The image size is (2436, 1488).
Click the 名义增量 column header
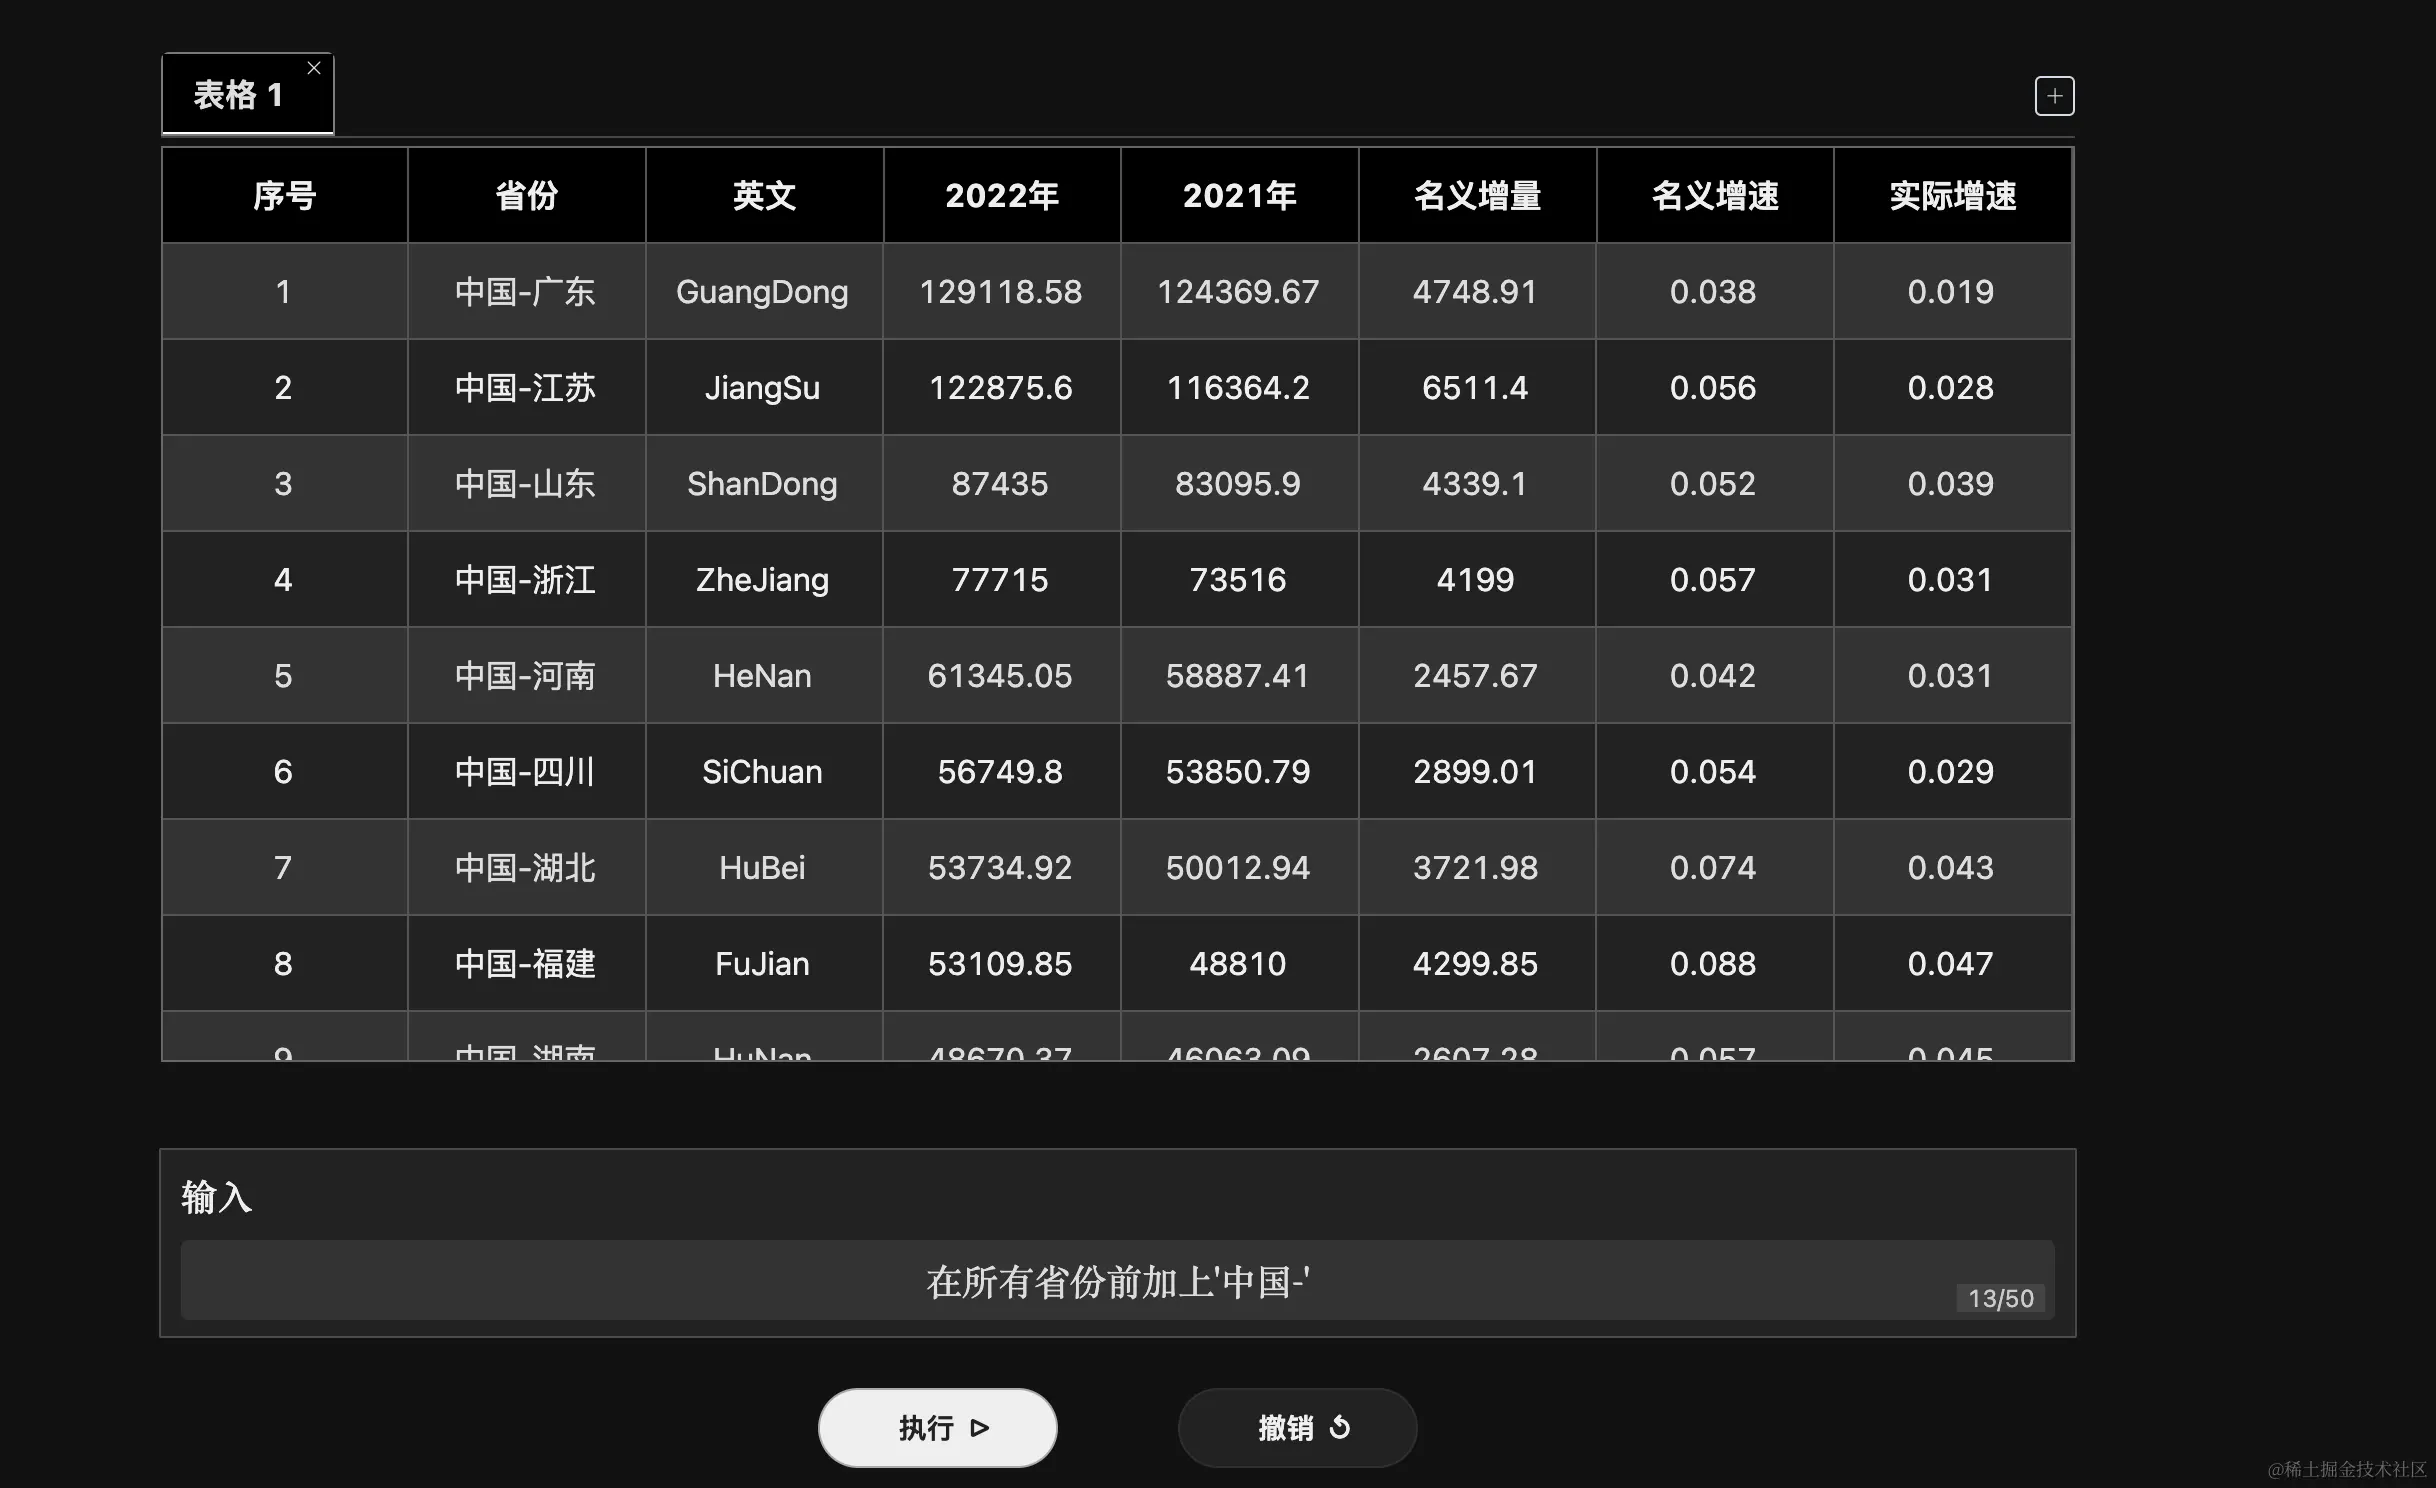tap(1477, 195)
